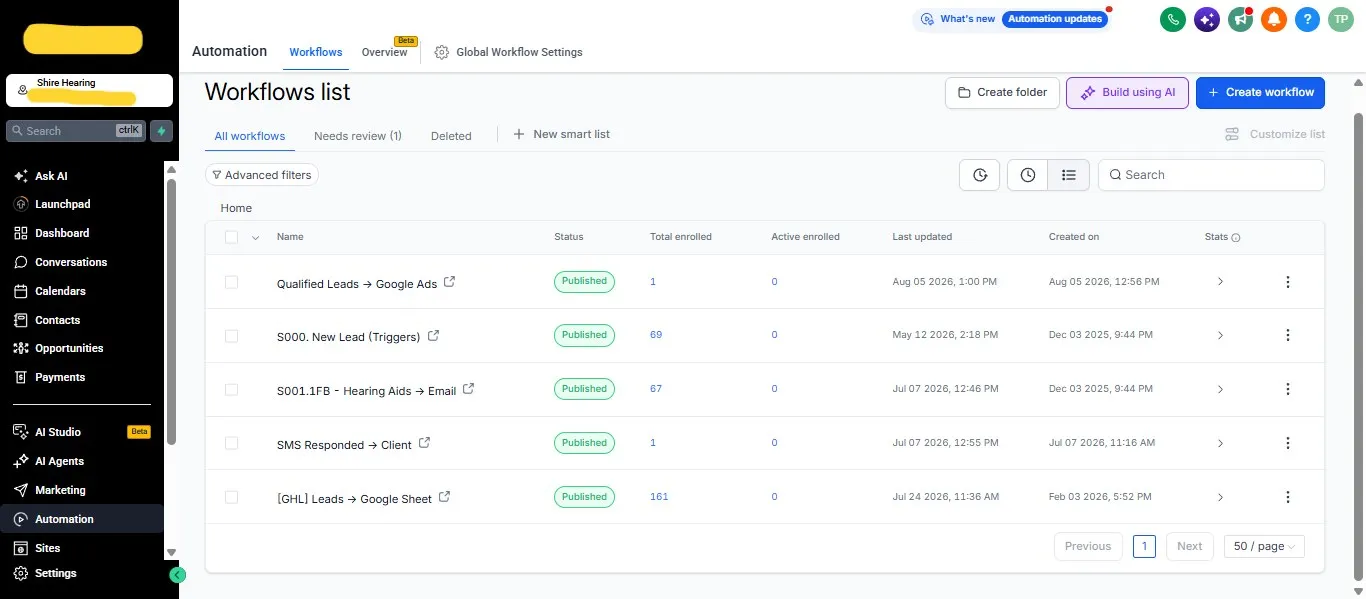Viewport: 1366px width, 599px height.
Task: Open the Deleted workflows tab
Action: pos(451,136)
